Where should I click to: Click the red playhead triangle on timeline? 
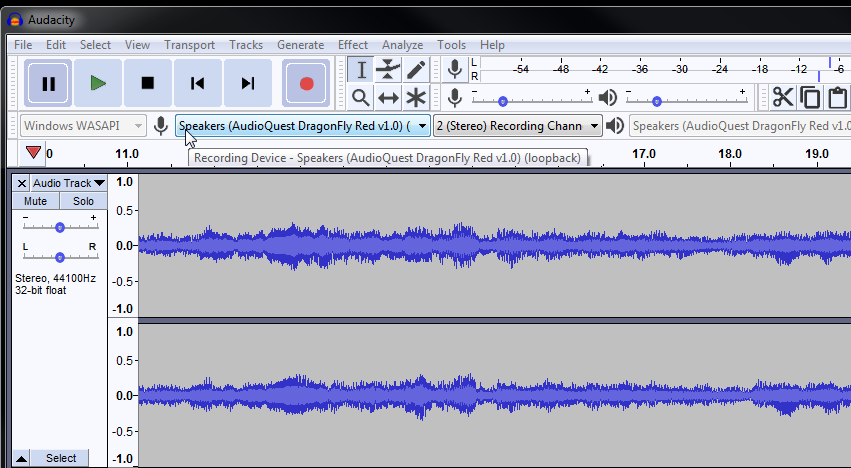pos(33,152)
